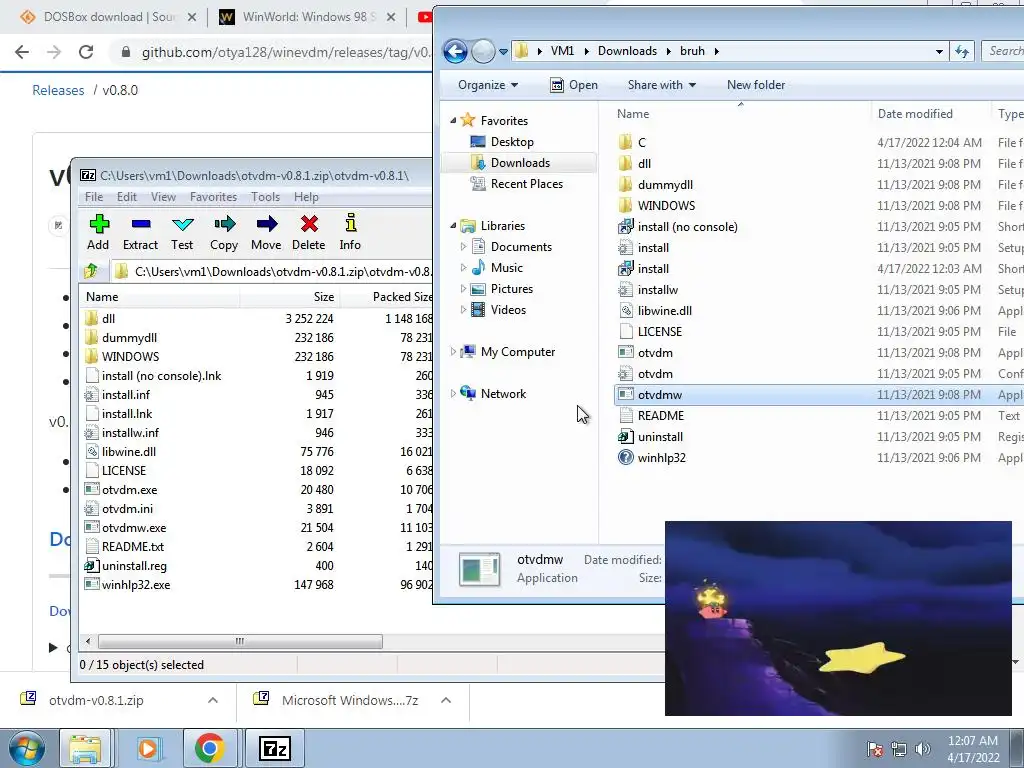Click the Add icon in 7-Zip toolbar
Screen dimensions: 1024x768
point(99,225)
